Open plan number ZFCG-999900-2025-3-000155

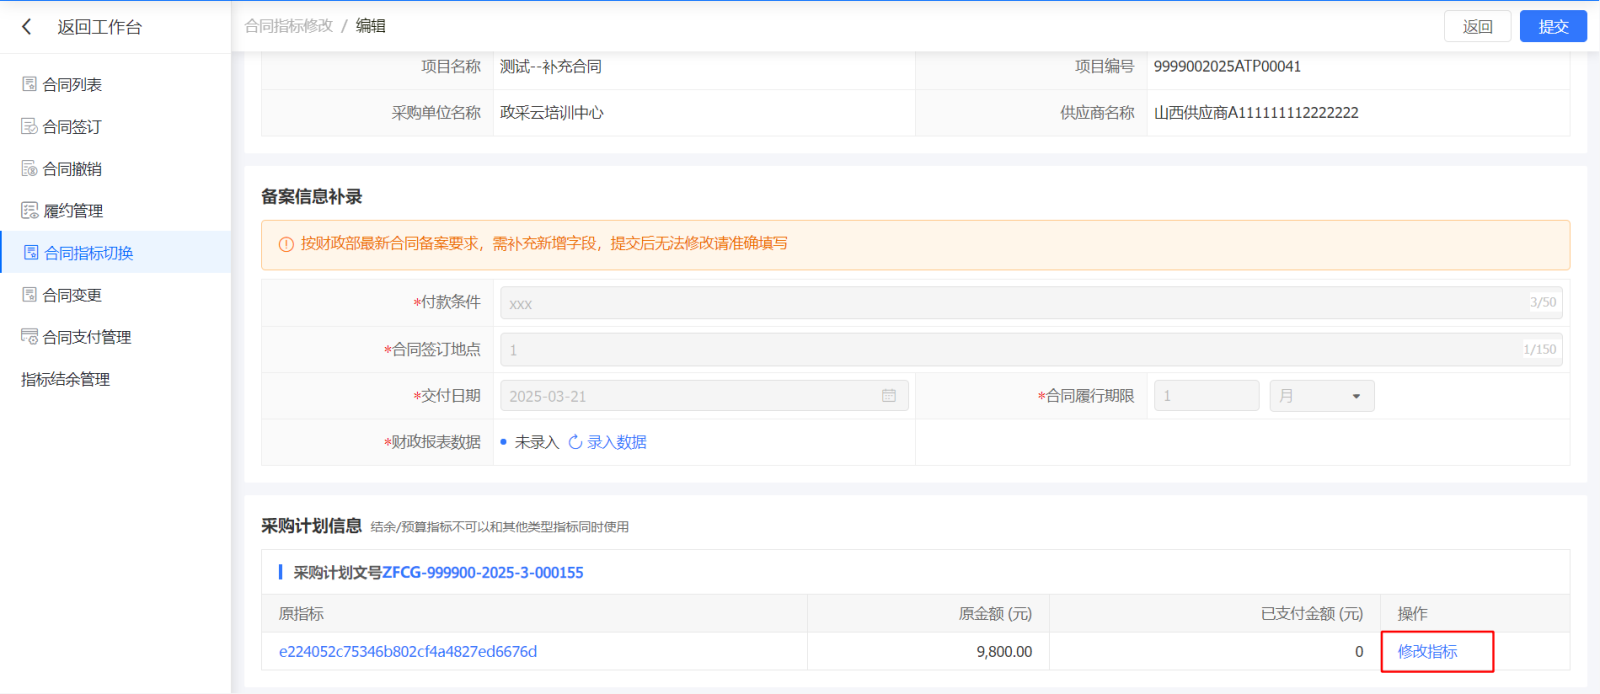click(482, 573)
